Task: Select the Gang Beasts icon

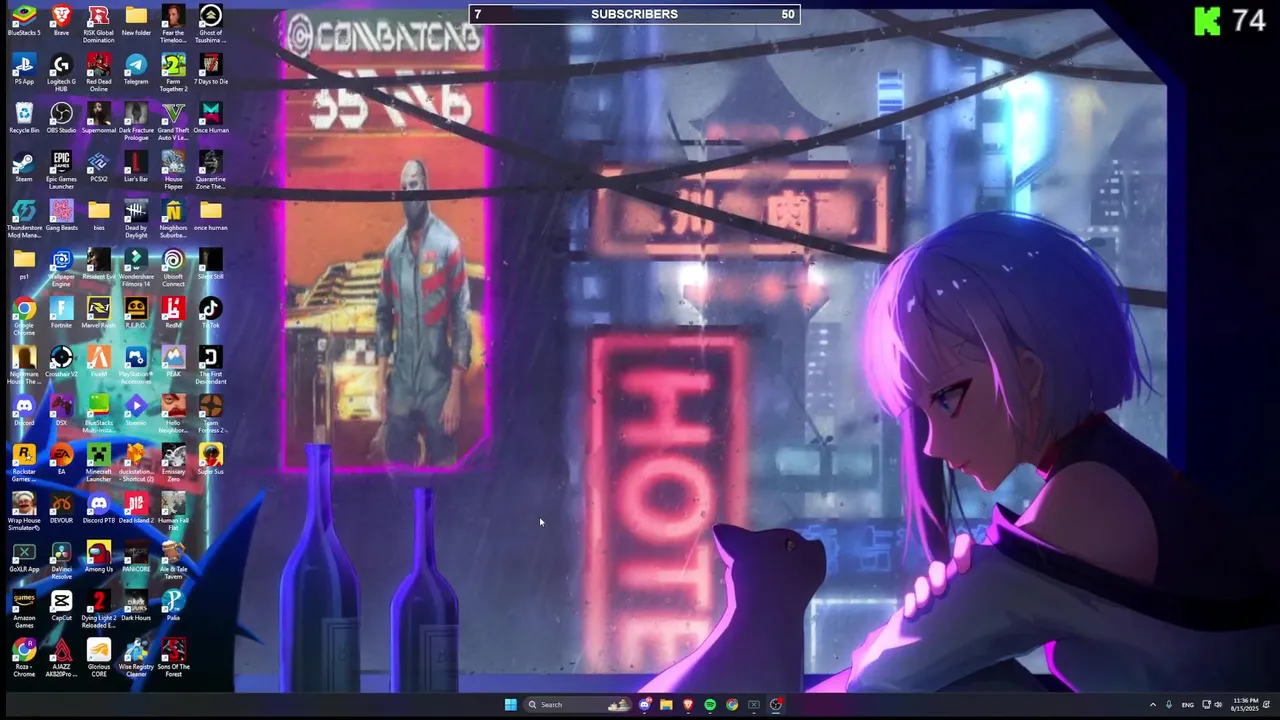Action: click(x=61, y=216)
